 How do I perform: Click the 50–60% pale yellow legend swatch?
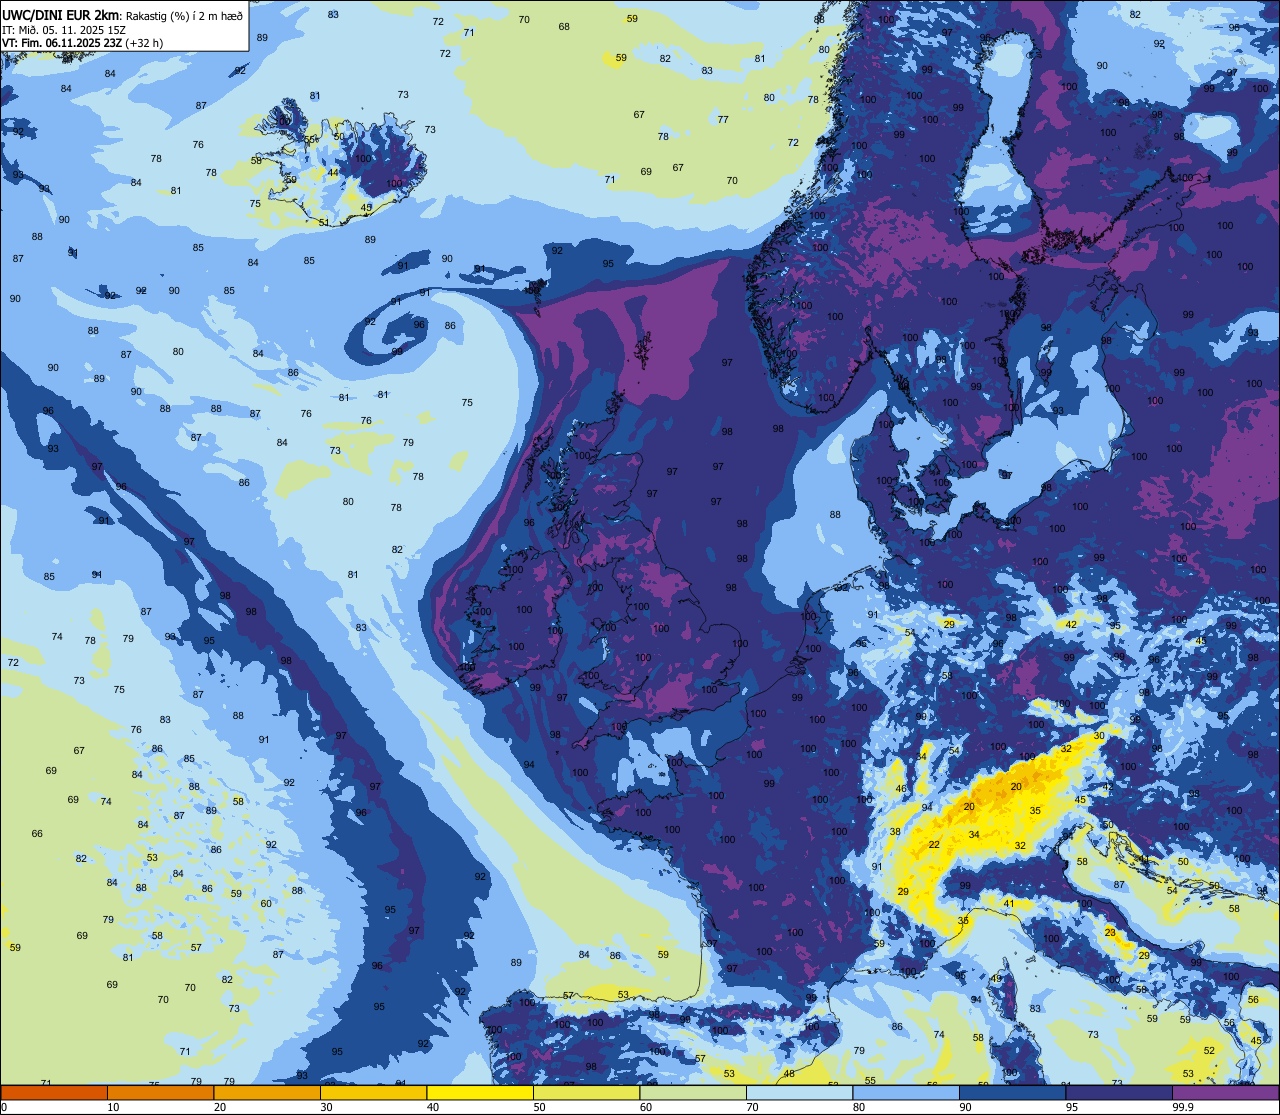[x=586, y=1092]
